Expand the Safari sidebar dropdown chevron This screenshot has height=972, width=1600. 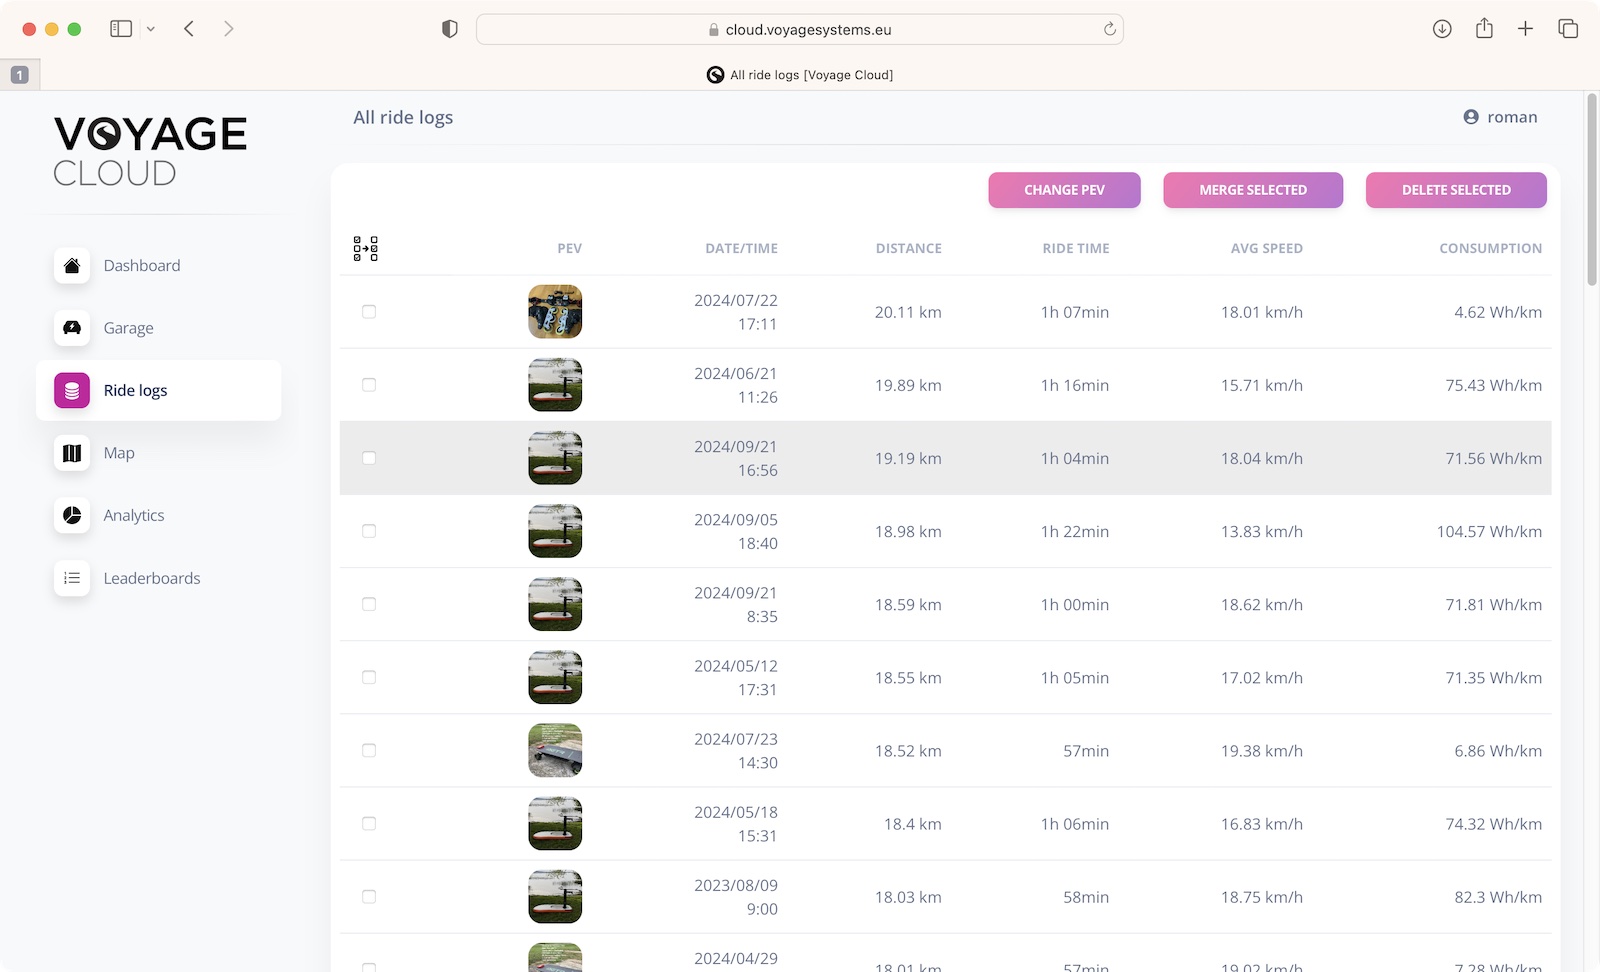[x=151, y=29]
